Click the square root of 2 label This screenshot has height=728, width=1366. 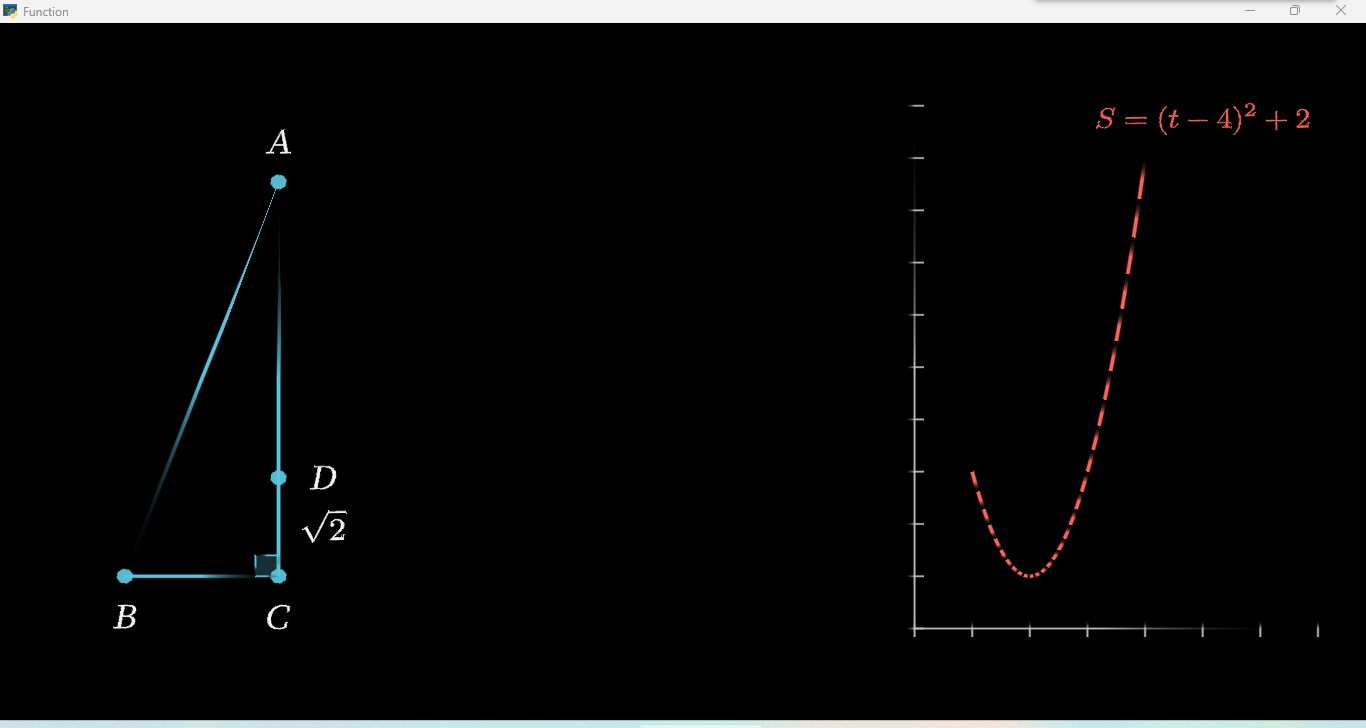pos(325,526)
